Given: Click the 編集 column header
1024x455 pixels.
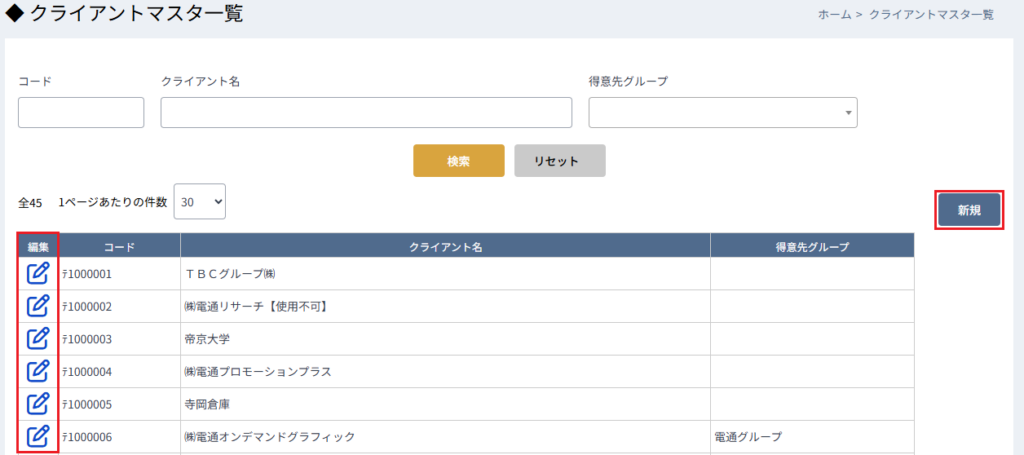Looking at the screenshot, I should [38, 246].
